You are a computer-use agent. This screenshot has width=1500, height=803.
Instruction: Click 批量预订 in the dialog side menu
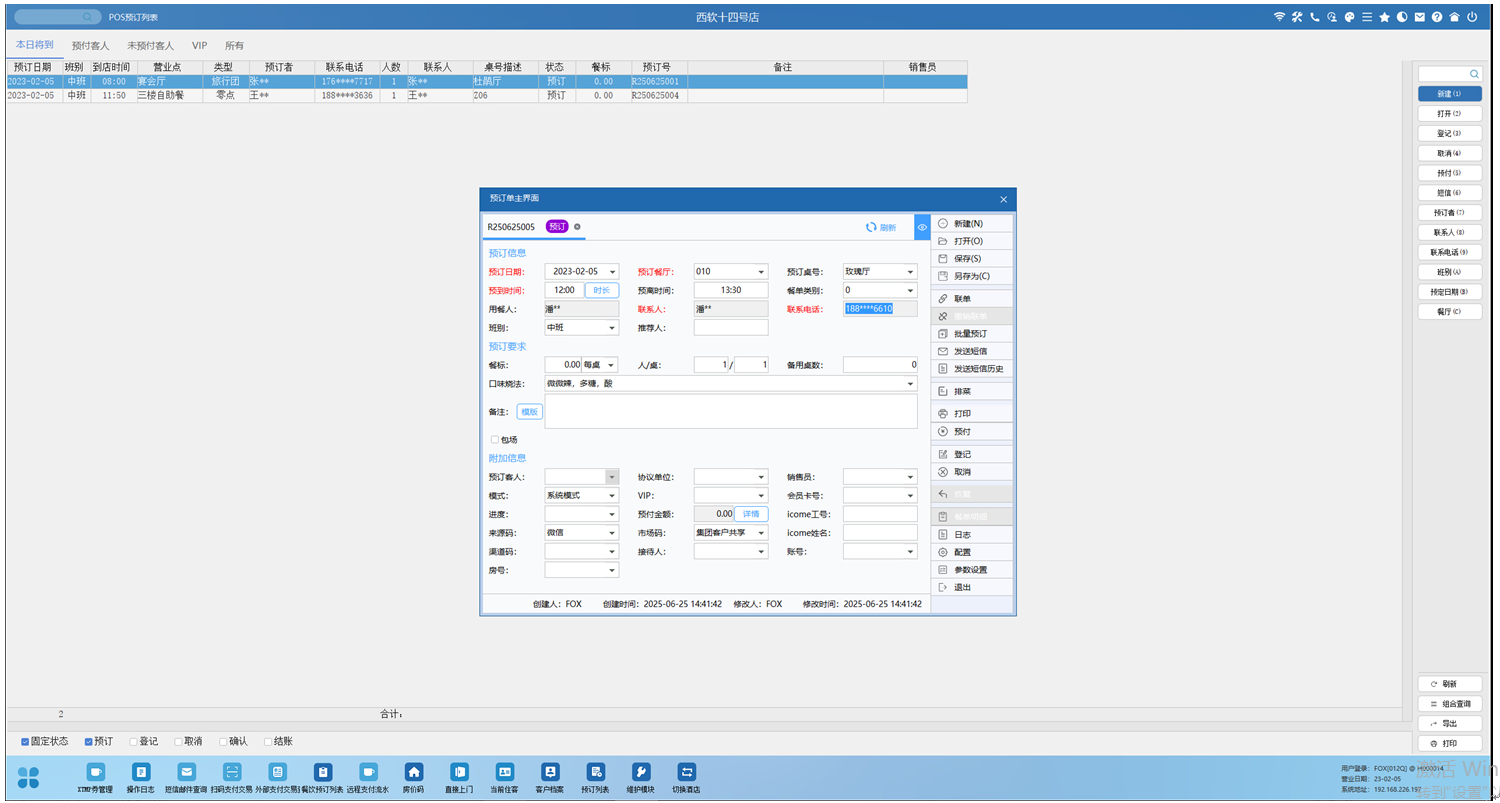pyautogui.click(x=972, y=333)
